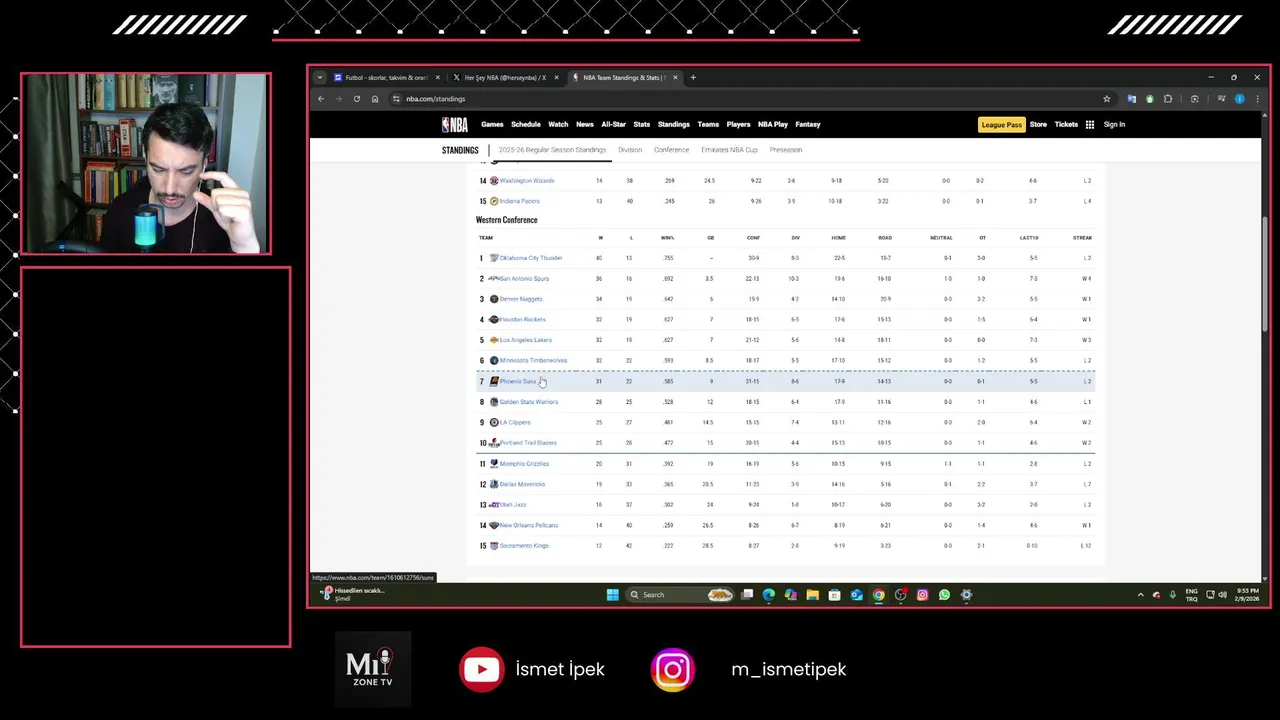
Task: Open the Players menu item
Action: point(739,125)
